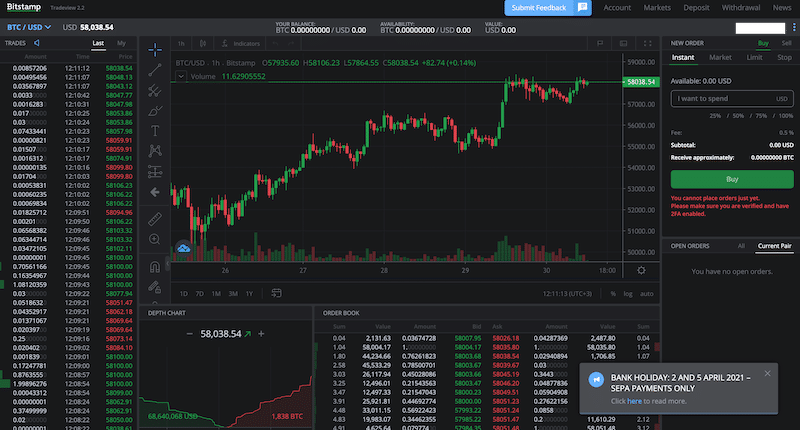
Task: Click the bank holiday announcement megaphone icon
Action: coord(596,380)
